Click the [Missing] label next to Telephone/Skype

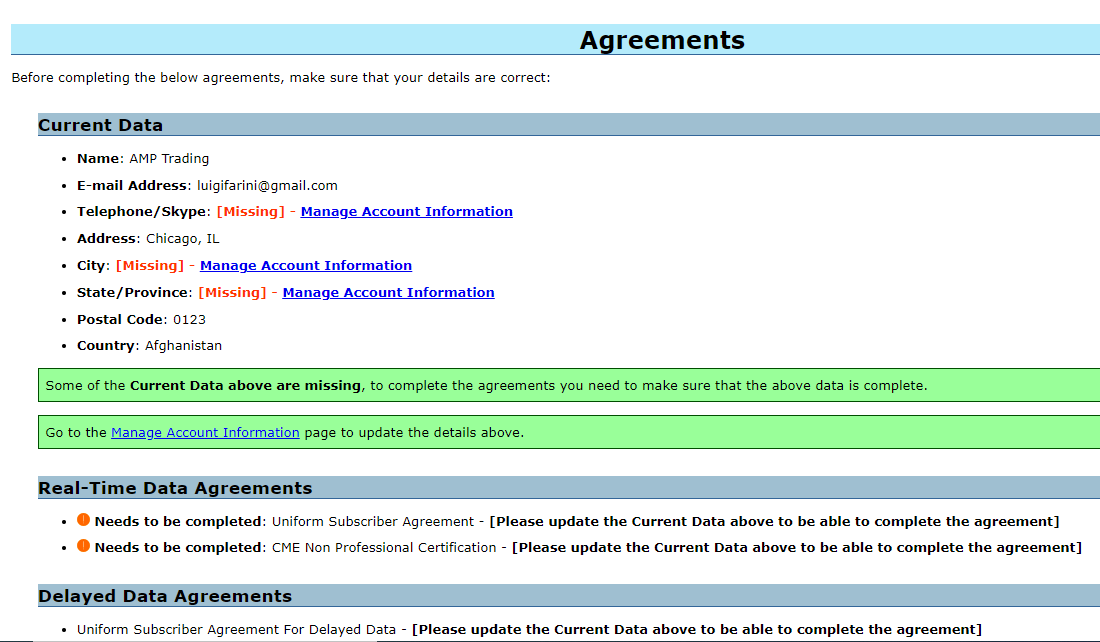coord(250,212)
